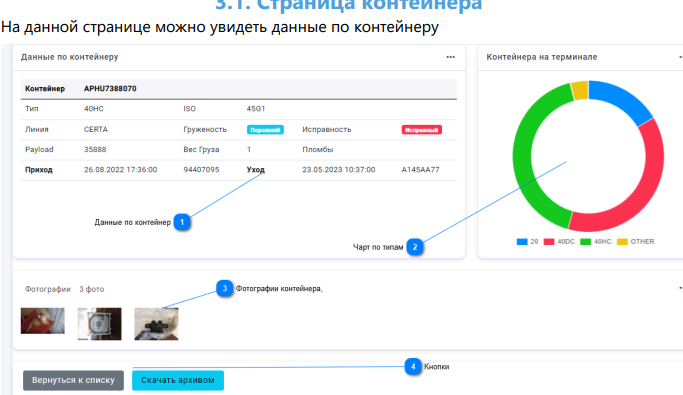
Task: Open the first container photo thumbnail
Action: (x=43, y=321)
